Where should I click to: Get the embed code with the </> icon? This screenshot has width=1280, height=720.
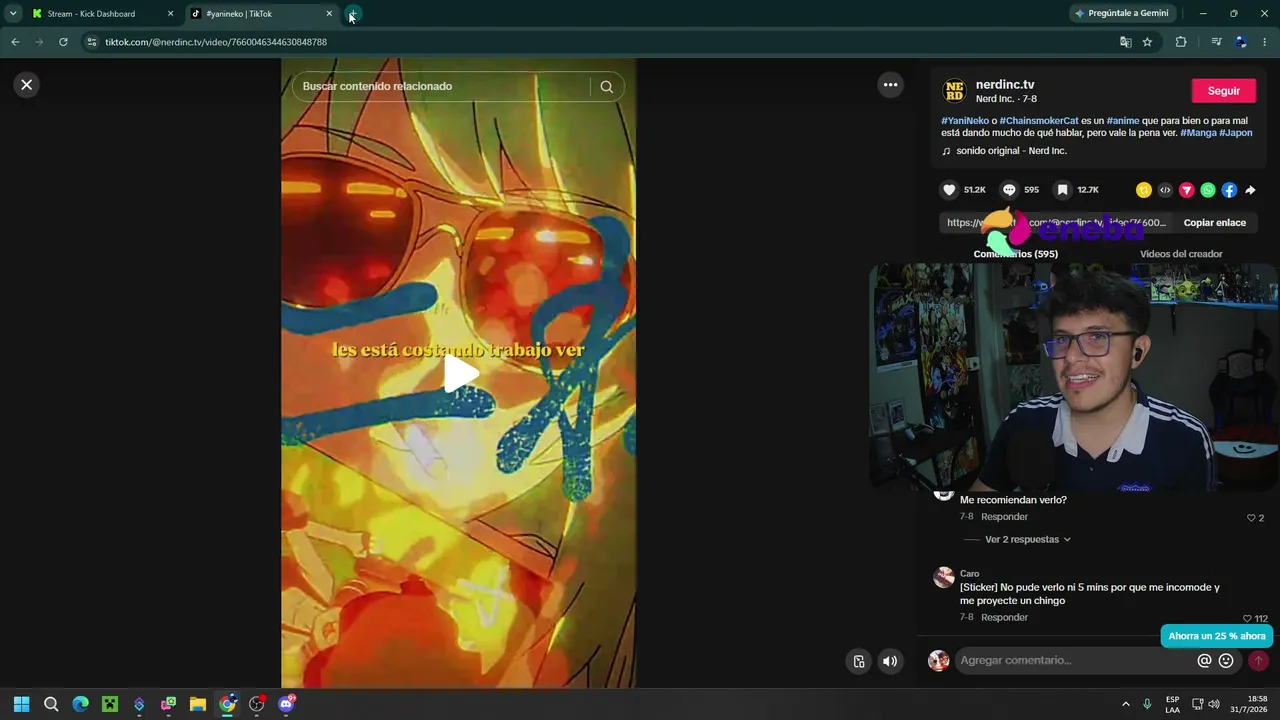tap(1165, 190)
